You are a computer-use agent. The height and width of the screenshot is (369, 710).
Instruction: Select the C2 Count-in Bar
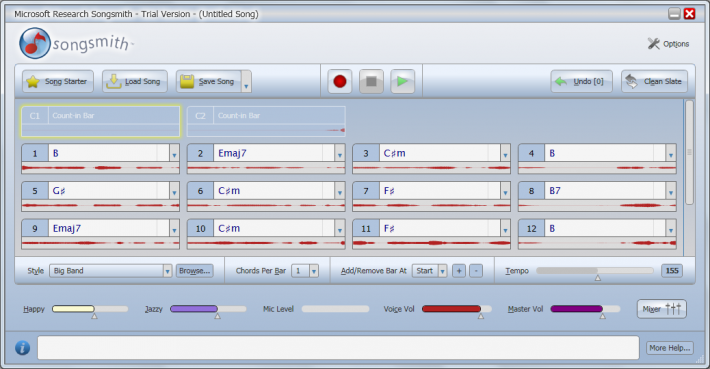pyautogui.click(x=266, y=121)
